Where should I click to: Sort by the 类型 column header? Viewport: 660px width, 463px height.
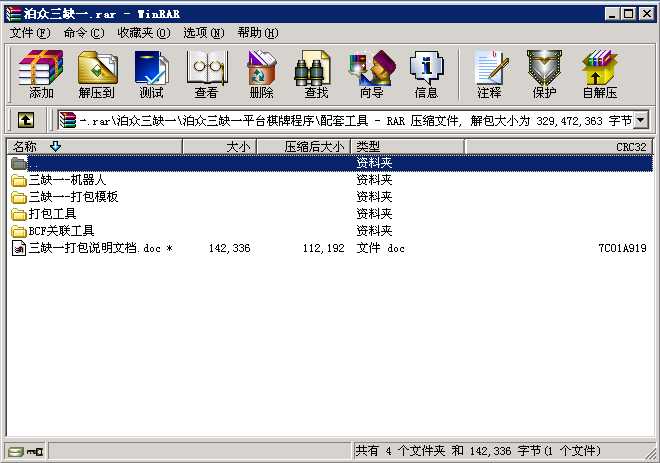pyautogui.click(x=408, y=146)
